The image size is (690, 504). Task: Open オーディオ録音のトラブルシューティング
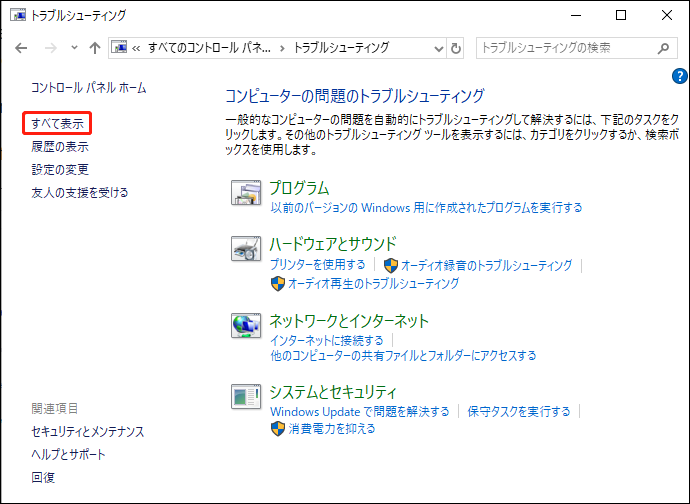click(487, 265)
